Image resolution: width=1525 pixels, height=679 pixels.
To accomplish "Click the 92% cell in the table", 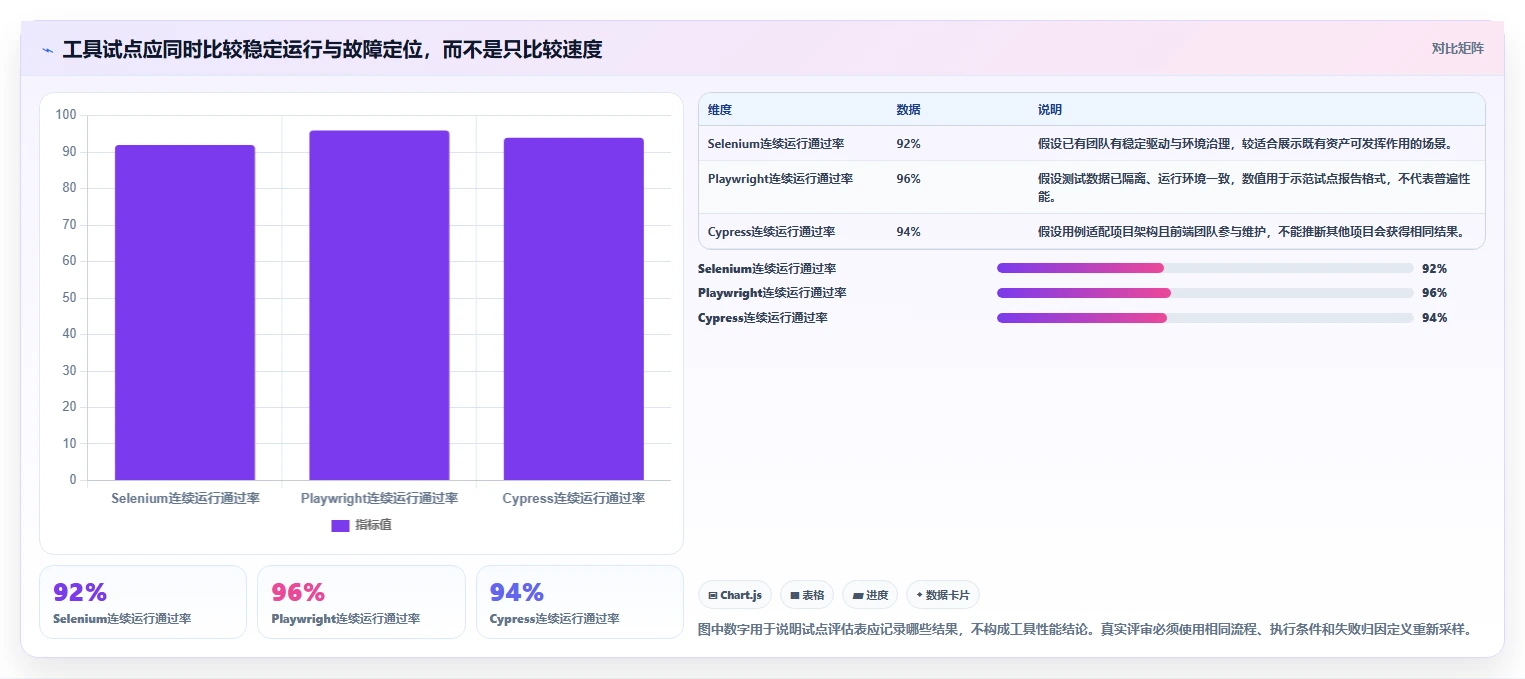I will [x=908, y=144].
